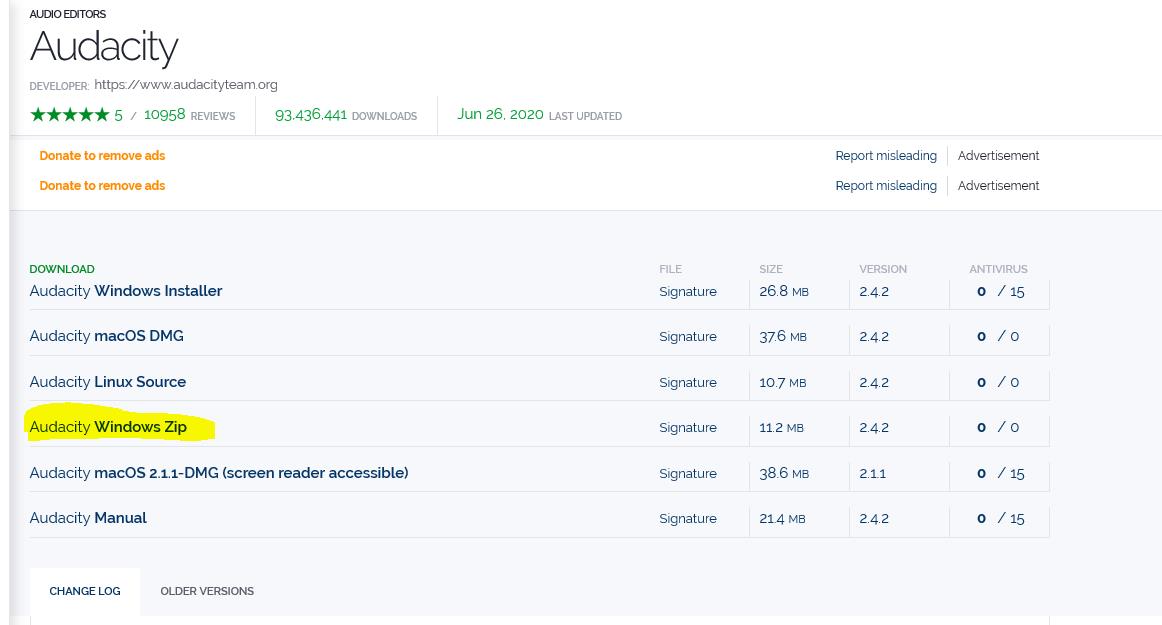Click the antivirus result for Linux Source
Viewport: 1162px width, 625px height.
tap(998, 383)
